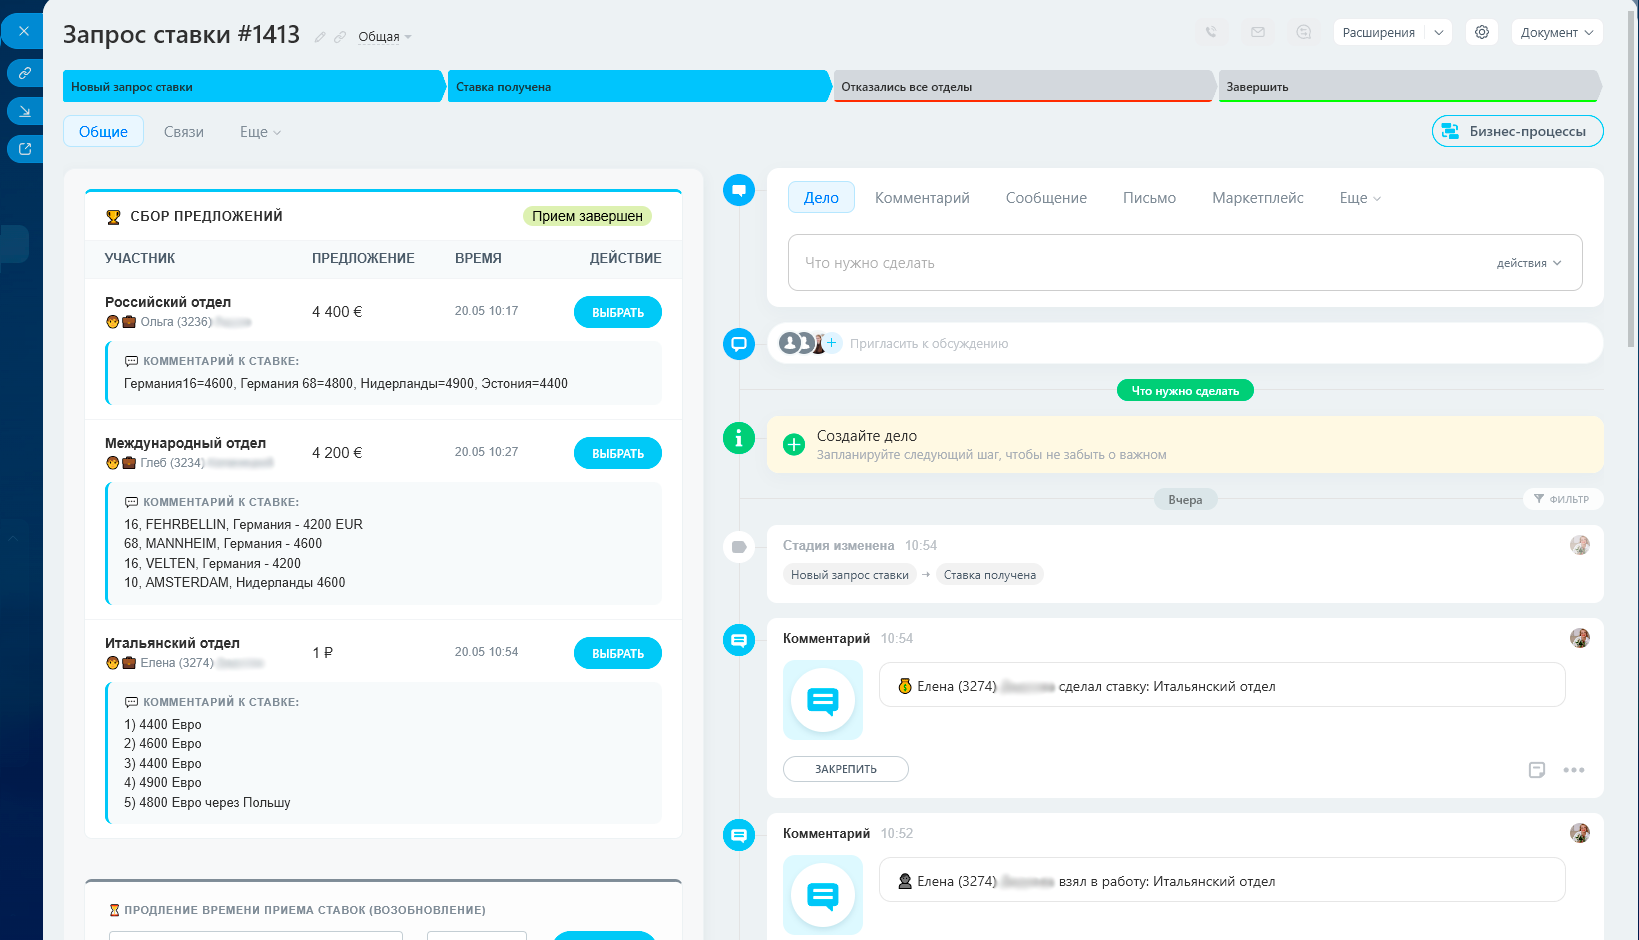The image size is (1639, 940).
Task: Switch to the Связи tab
Action: click(x=184, y=131)
